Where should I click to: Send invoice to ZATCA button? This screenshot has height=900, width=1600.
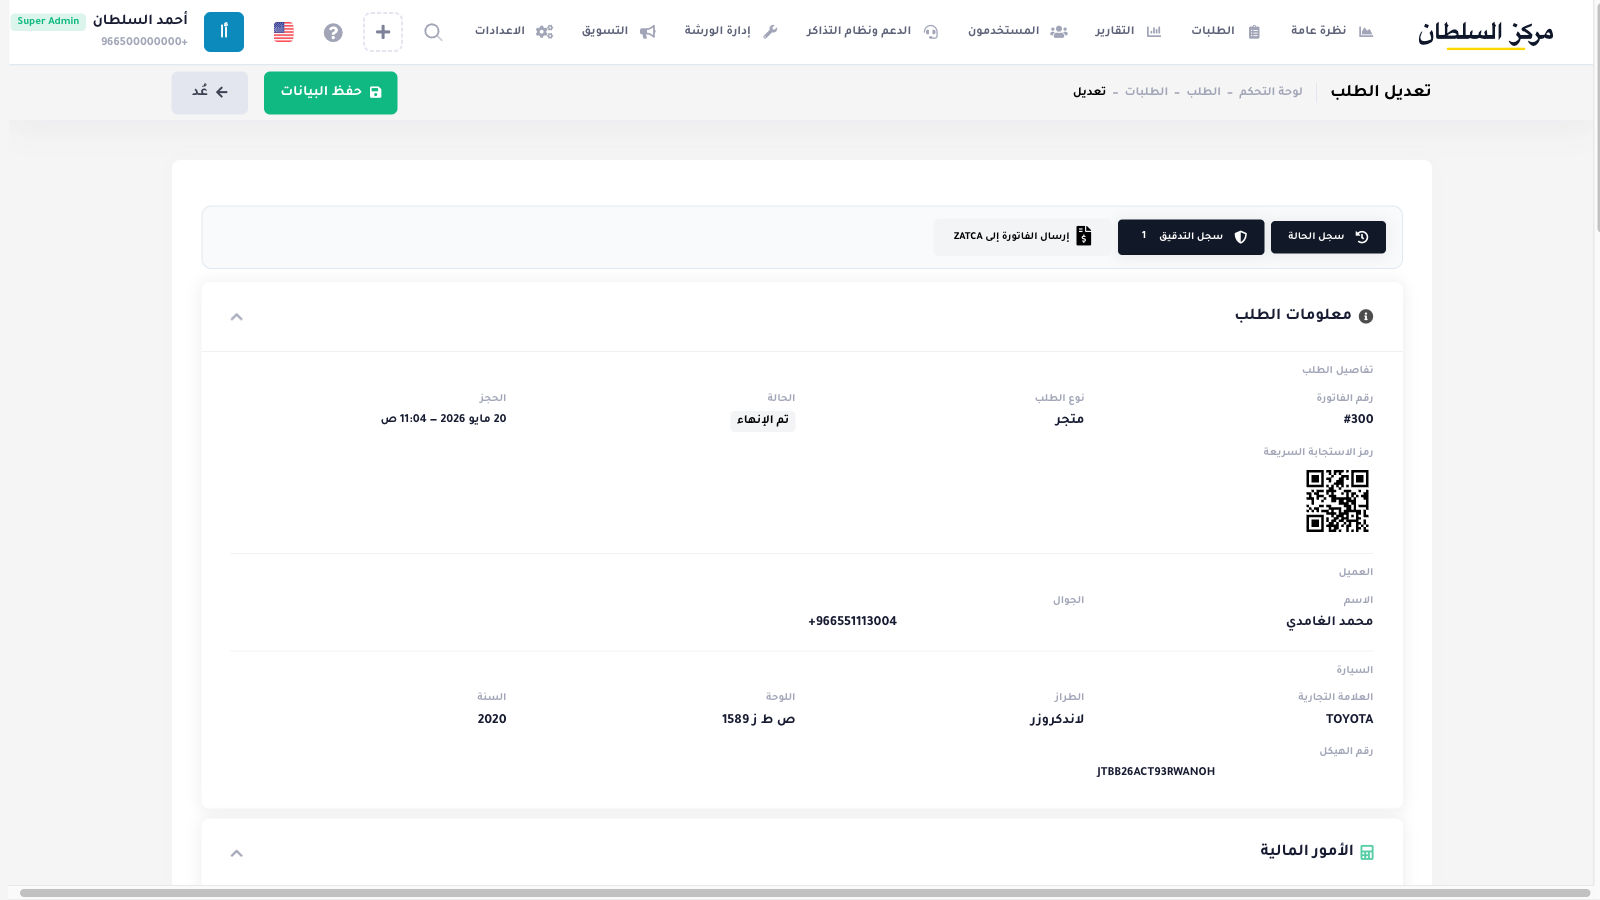[1022, 237]
